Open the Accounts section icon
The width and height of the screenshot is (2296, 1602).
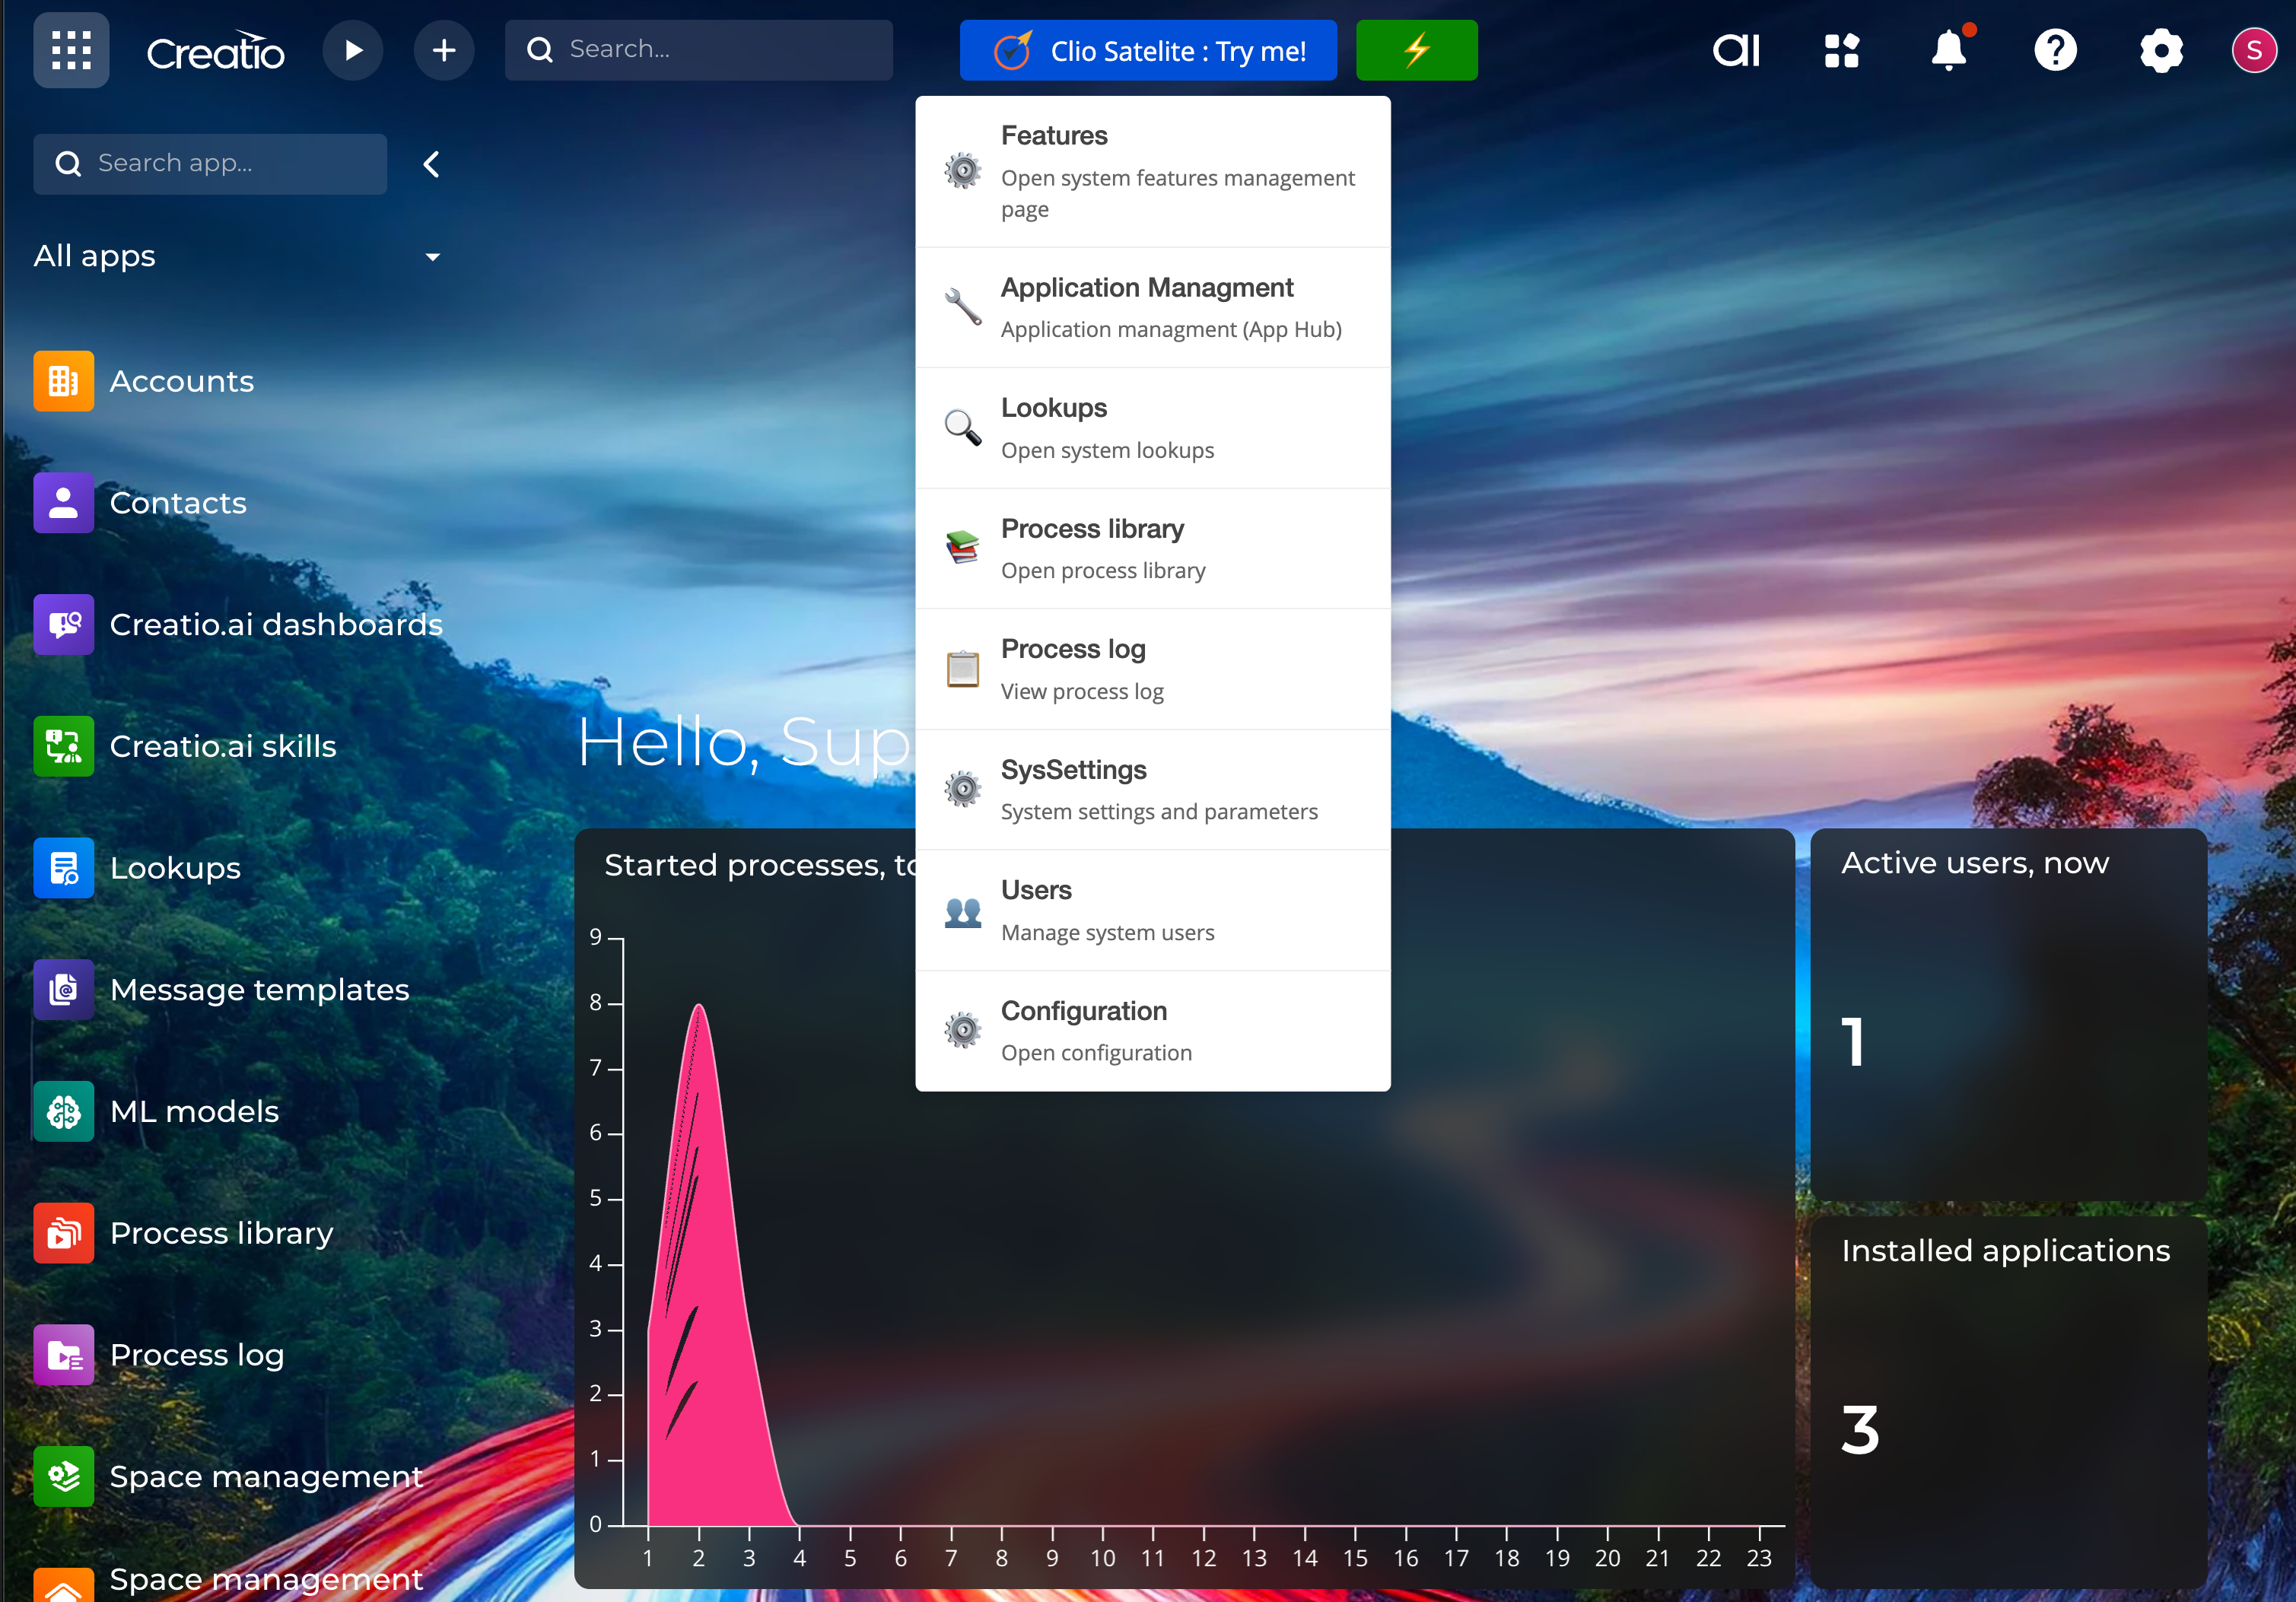(x=64, y=381)
